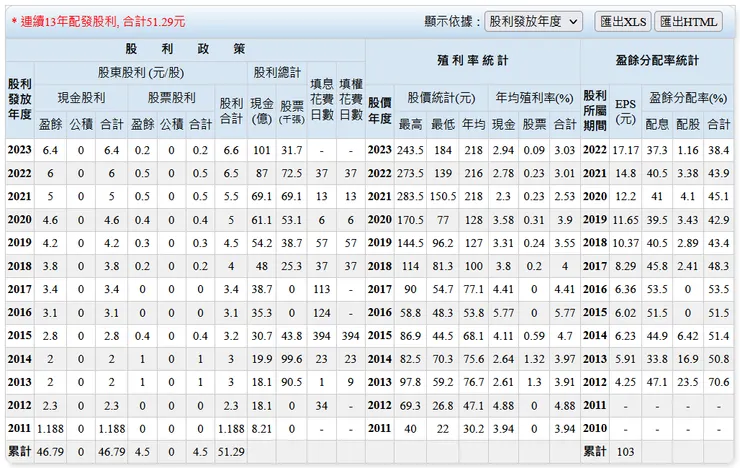Screen dimensions: 740x468
Task: Select the 2020 dividend year row label
Action: (x=19, y=219)
